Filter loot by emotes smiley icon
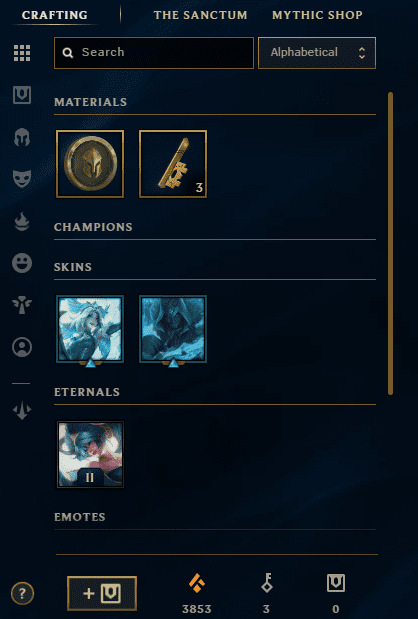Image resolution: width=418 pixels, height=619 pixels. click(22, 263)
